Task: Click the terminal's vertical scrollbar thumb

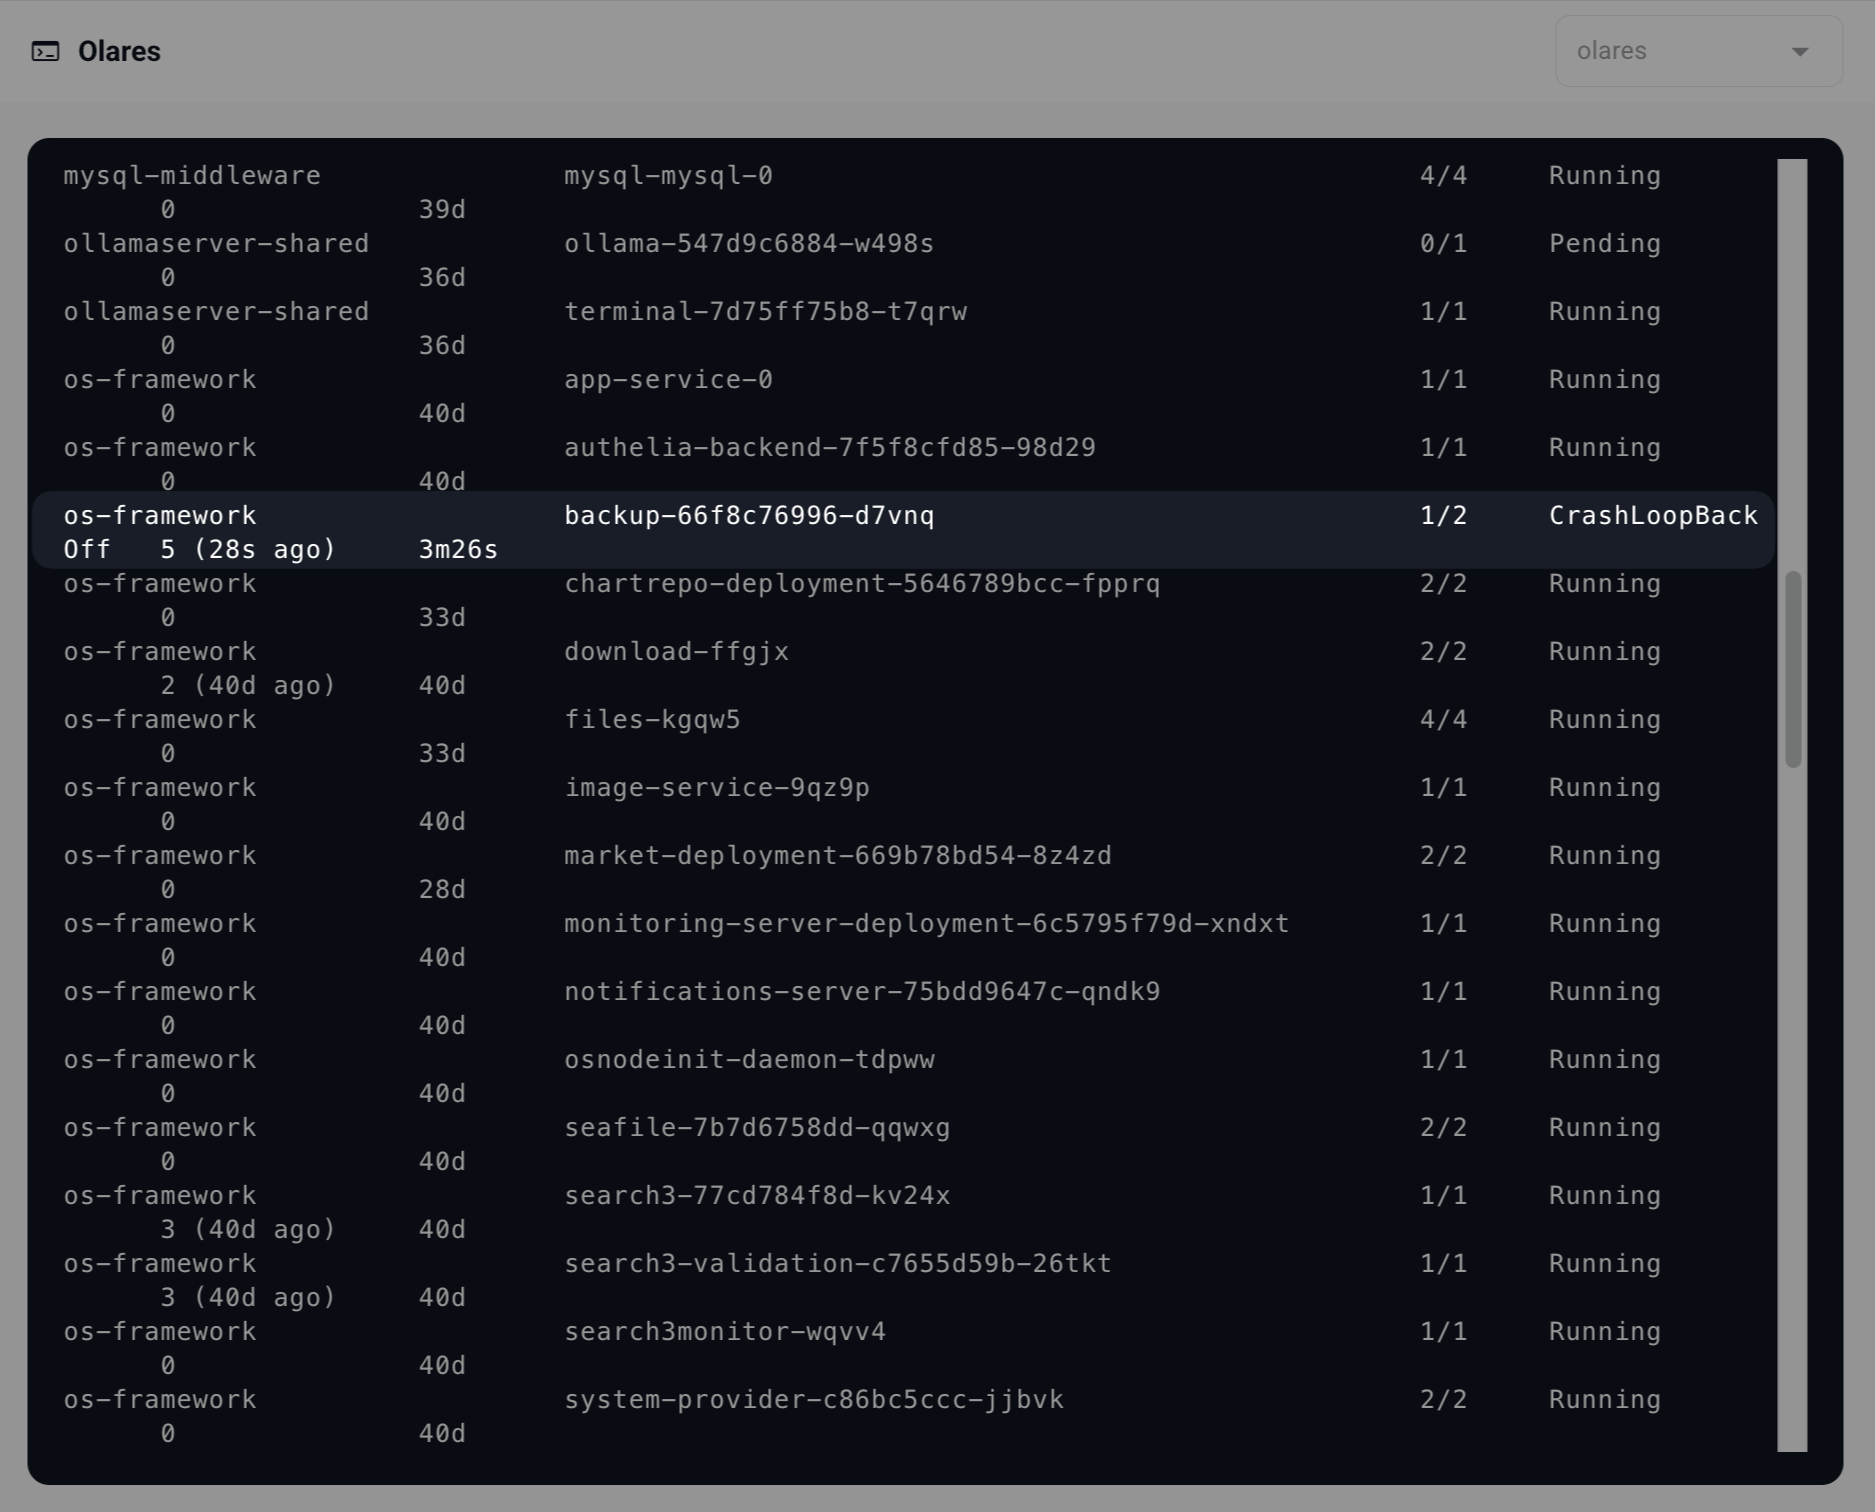Action: coord(1793,669)
